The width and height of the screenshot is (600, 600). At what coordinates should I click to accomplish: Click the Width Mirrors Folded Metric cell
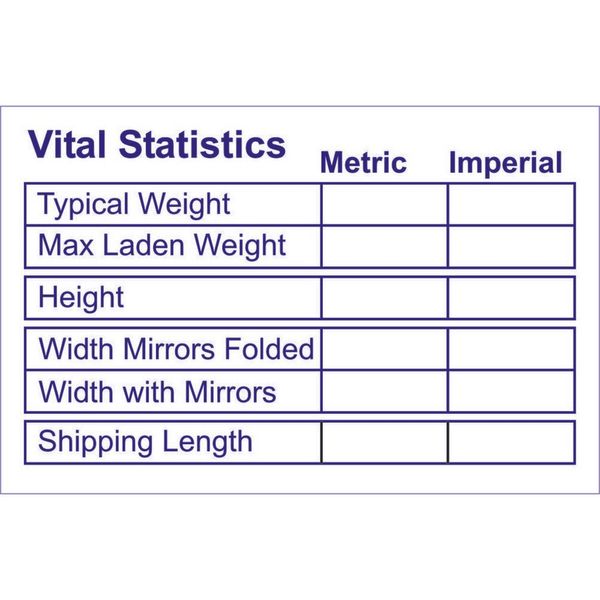[x=384, y=349]
